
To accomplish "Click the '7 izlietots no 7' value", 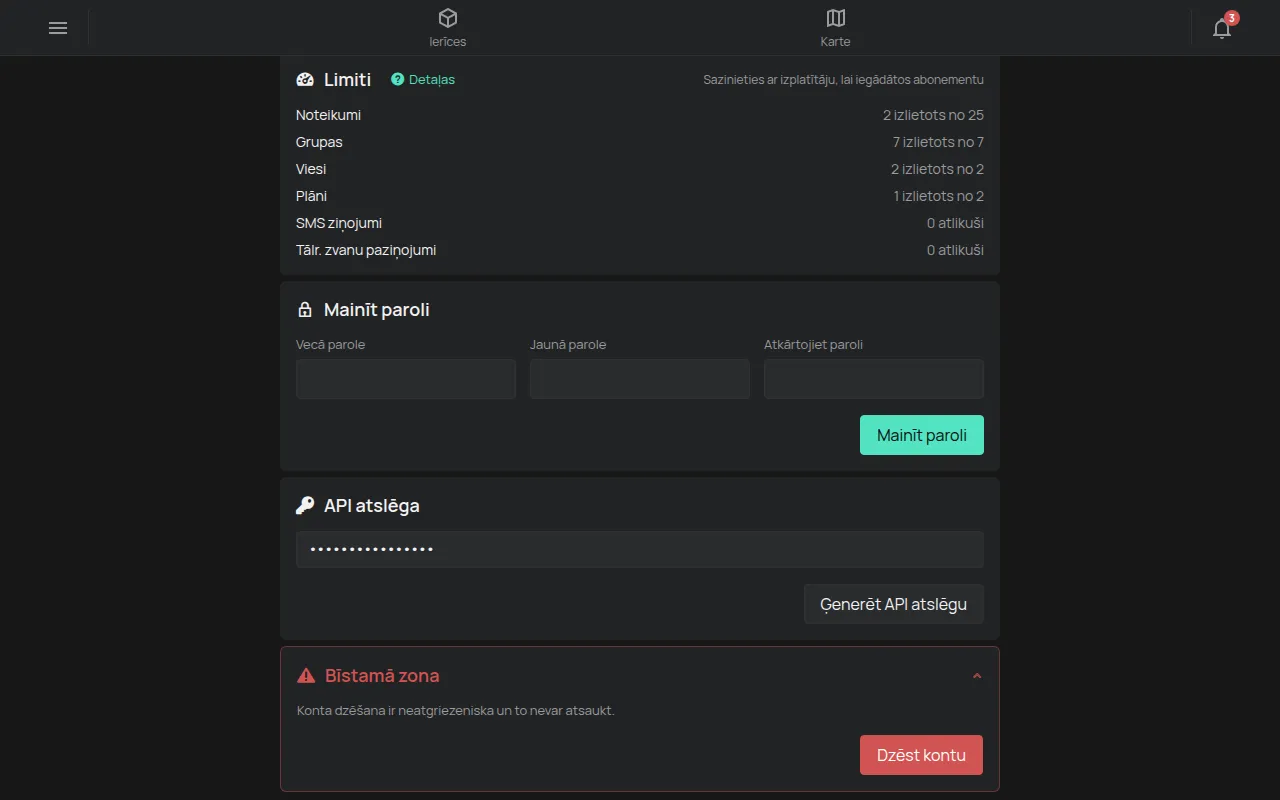I will [x=938, y=142].
